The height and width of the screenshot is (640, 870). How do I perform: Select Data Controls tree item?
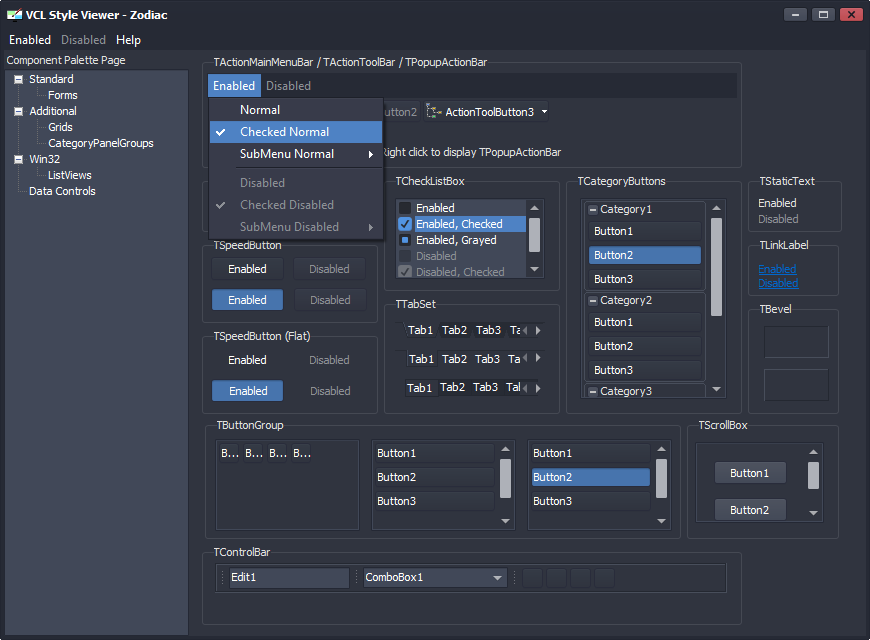(62, 191)
